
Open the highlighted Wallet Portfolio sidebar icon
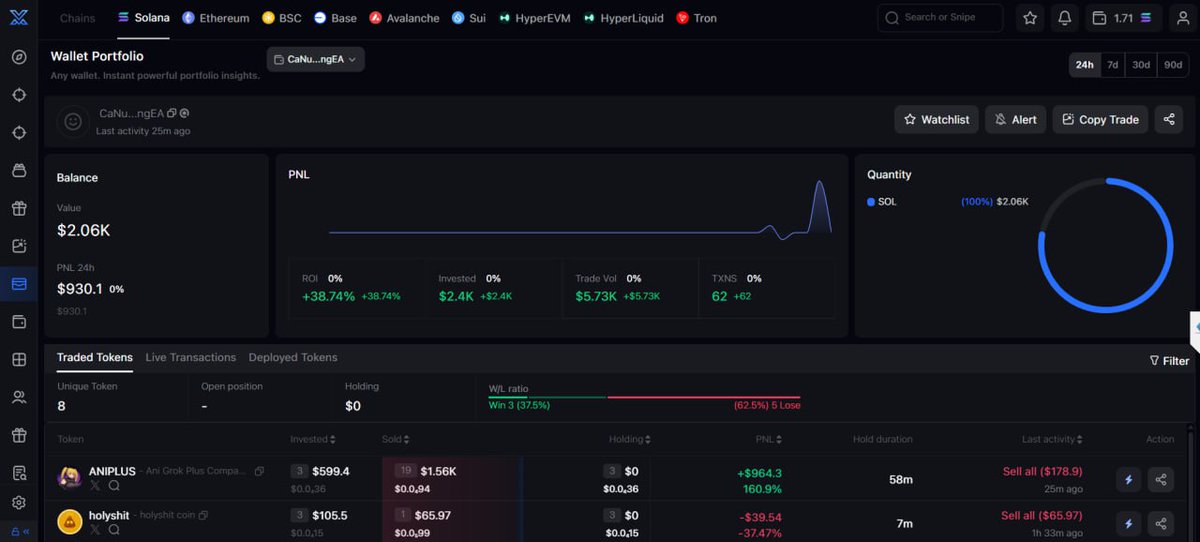pyautogui.click(x=19, y=284)
